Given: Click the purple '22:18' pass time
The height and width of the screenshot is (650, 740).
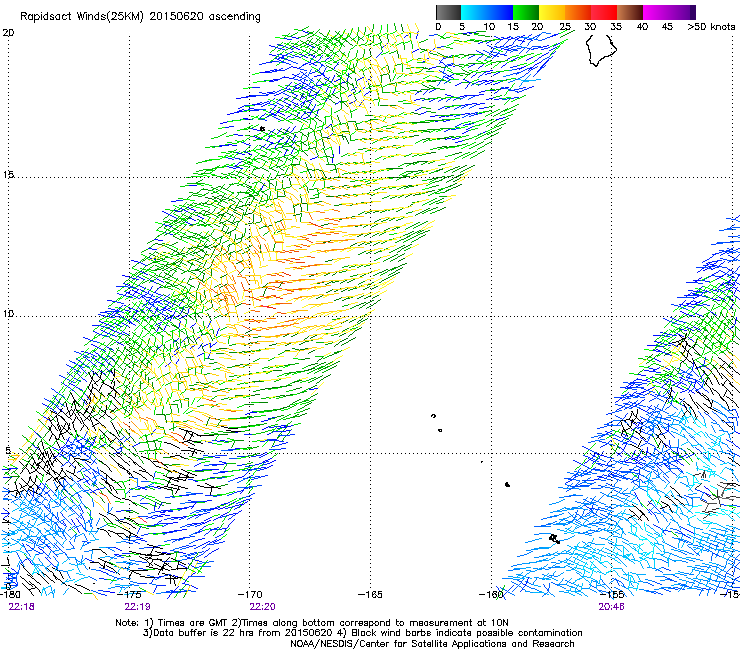Looking at the screenshot, I should (x=21, y=607).
